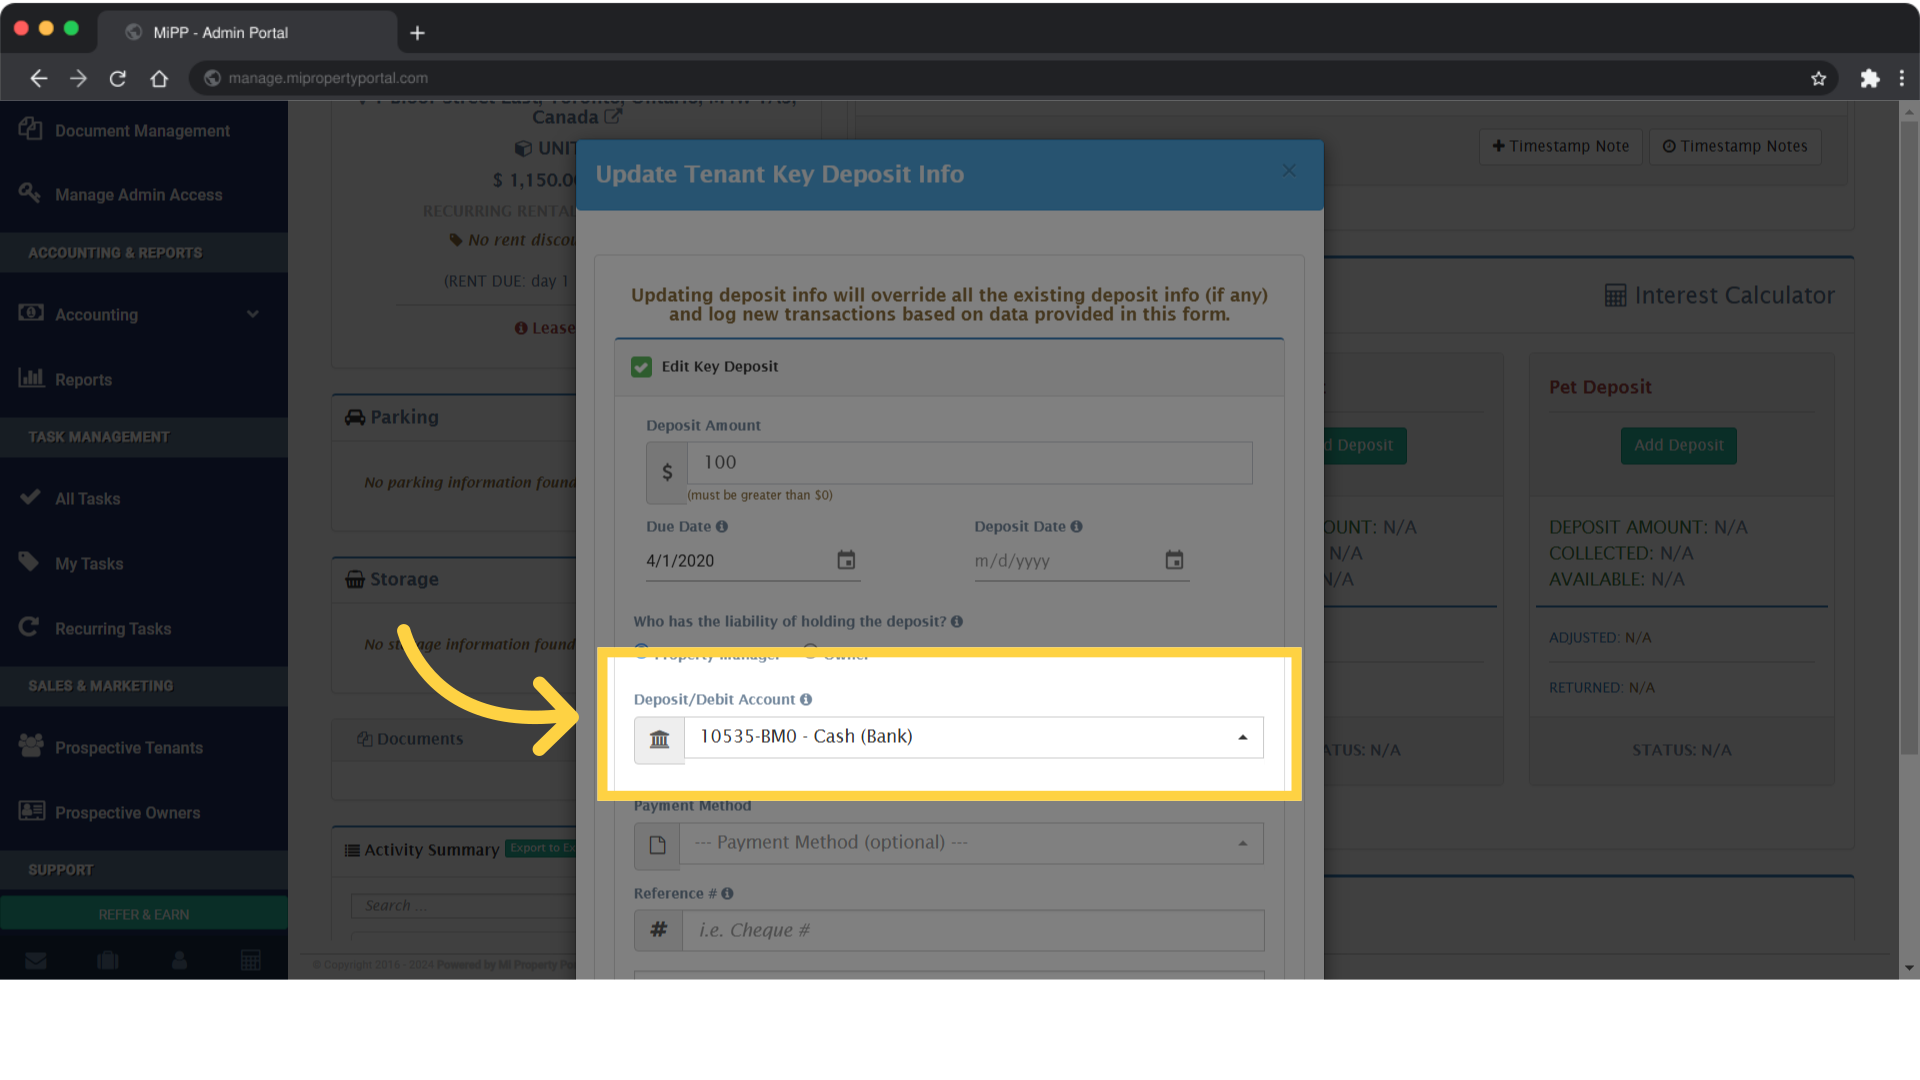Open Document Management in sidebar
Screen dimensions: 1920x1080
tap(143, 131)
